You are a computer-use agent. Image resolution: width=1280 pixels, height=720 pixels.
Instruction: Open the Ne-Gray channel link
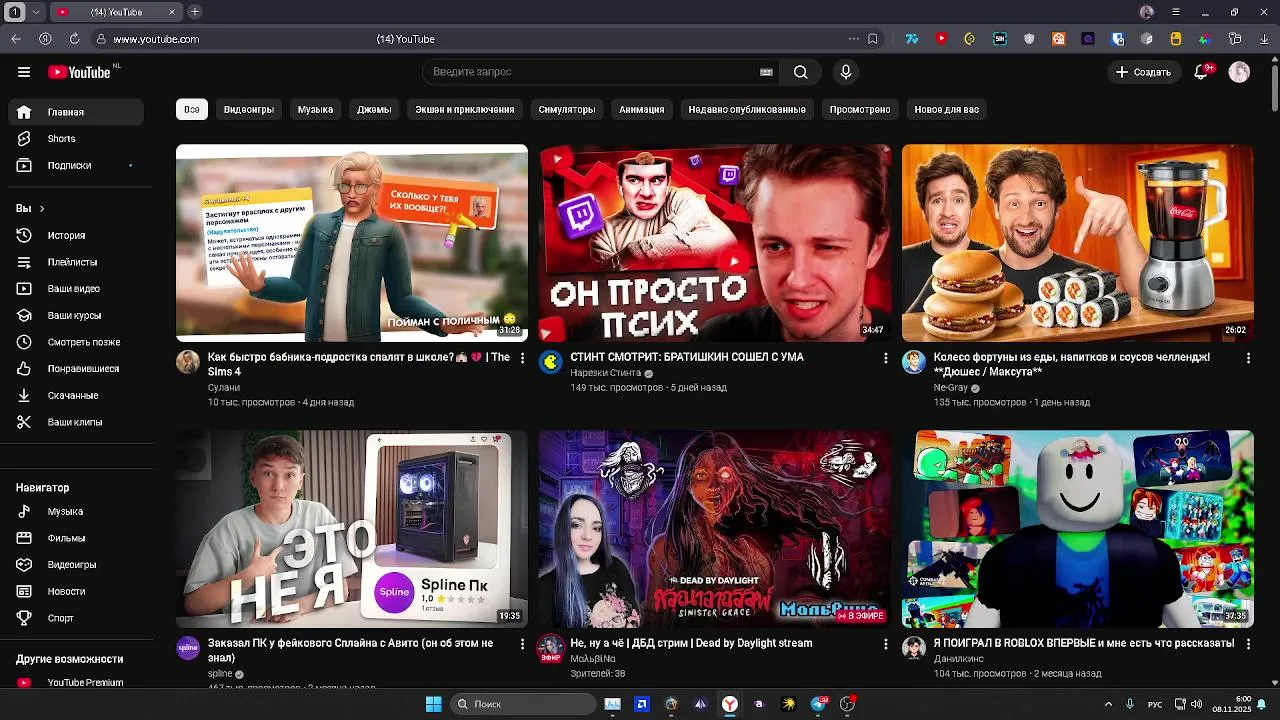pos(950,388)
